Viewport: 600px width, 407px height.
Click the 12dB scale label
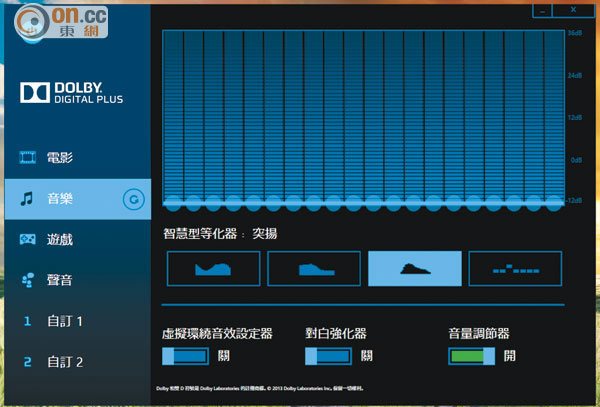tap(575, 117)
